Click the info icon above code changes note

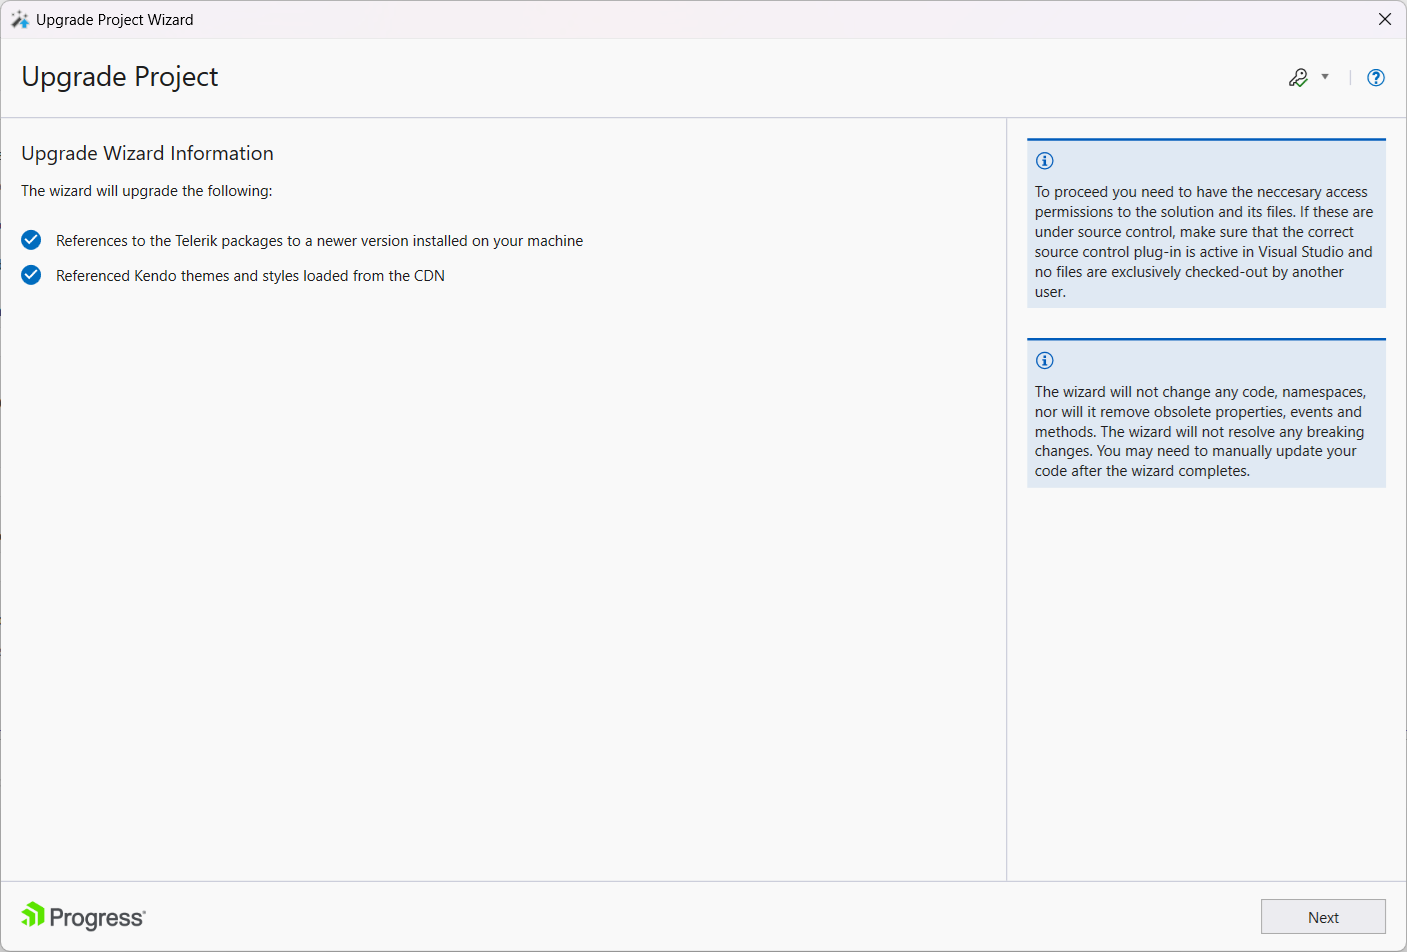pos(1045,361)
